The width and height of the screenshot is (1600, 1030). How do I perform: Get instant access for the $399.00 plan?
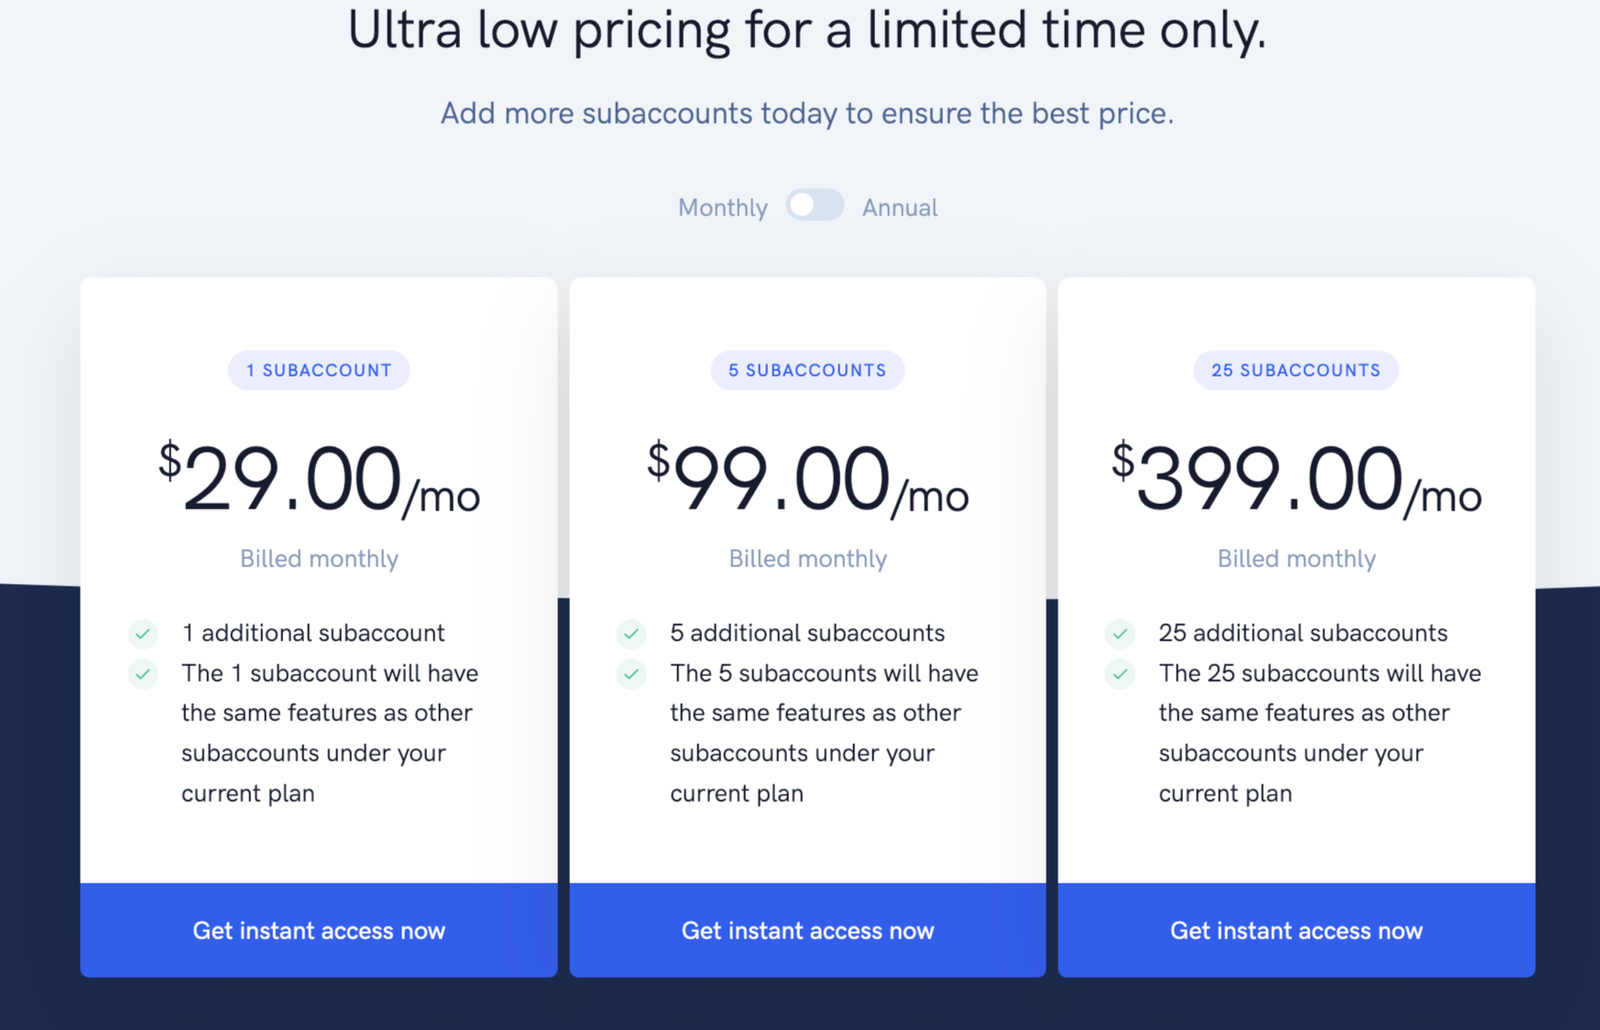(x=1297, y=930)
